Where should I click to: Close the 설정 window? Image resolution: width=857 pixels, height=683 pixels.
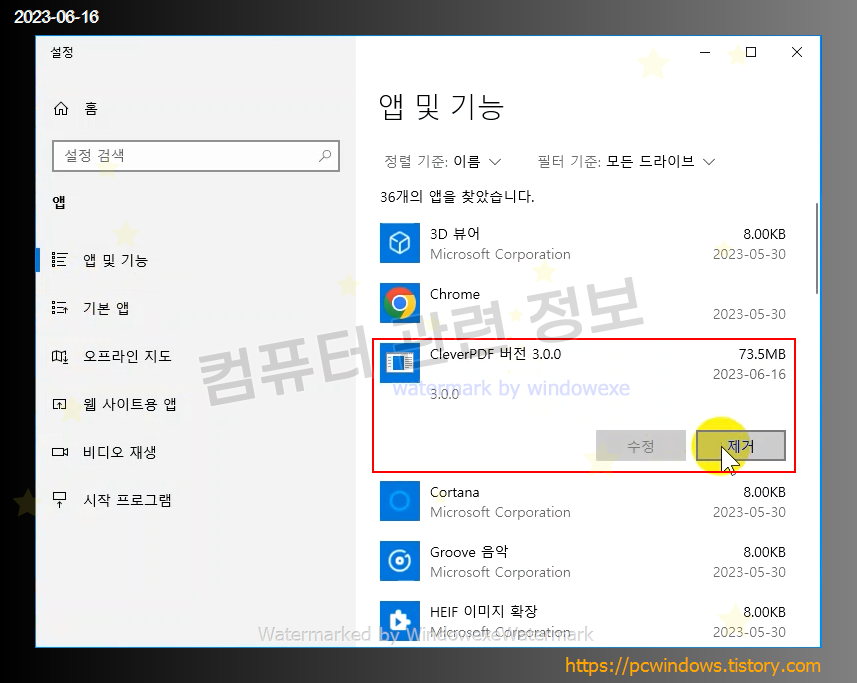coord(797,52)
